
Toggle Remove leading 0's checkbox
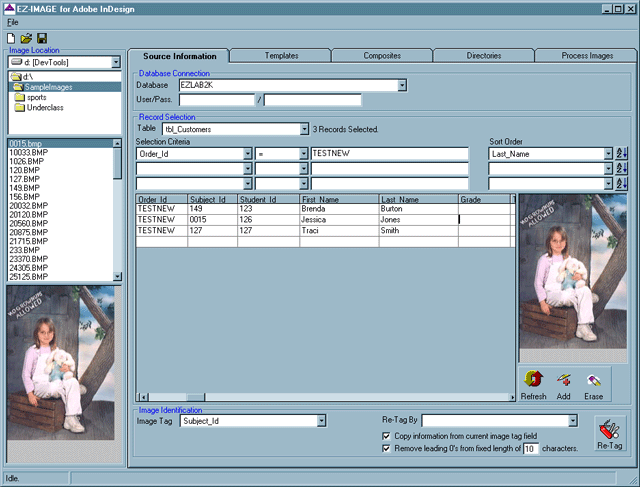pyautogui.click(x=386, y=448)
